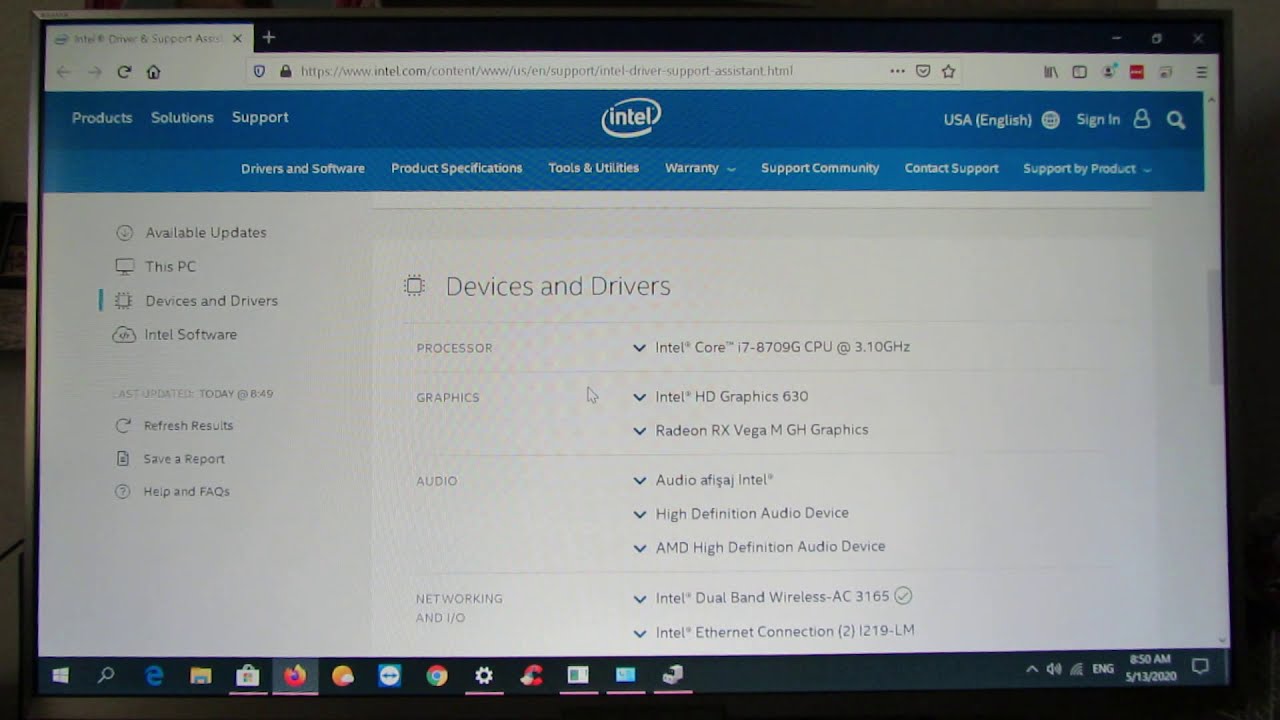This screenshot has height=720, width=1280.
Task: Go to Product Specifications
Action: (456, 168)
